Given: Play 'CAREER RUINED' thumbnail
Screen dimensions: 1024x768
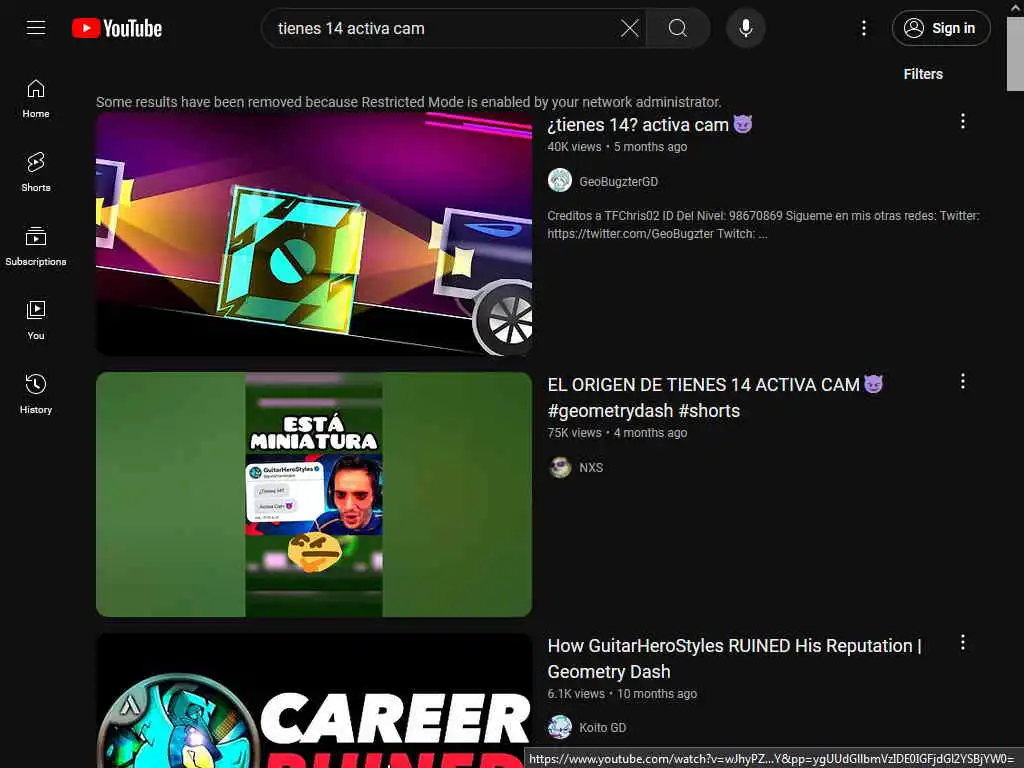Looking at the screenshot, I should (314, 701).
